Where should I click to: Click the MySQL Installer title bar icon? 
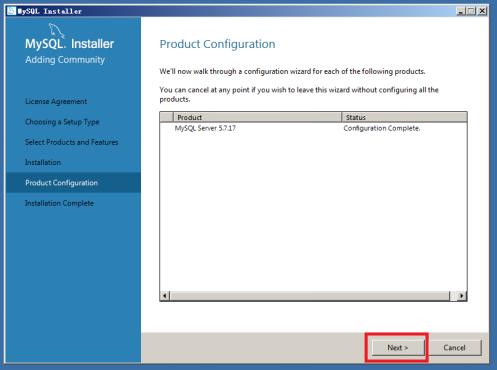click(x=11, y=11)
